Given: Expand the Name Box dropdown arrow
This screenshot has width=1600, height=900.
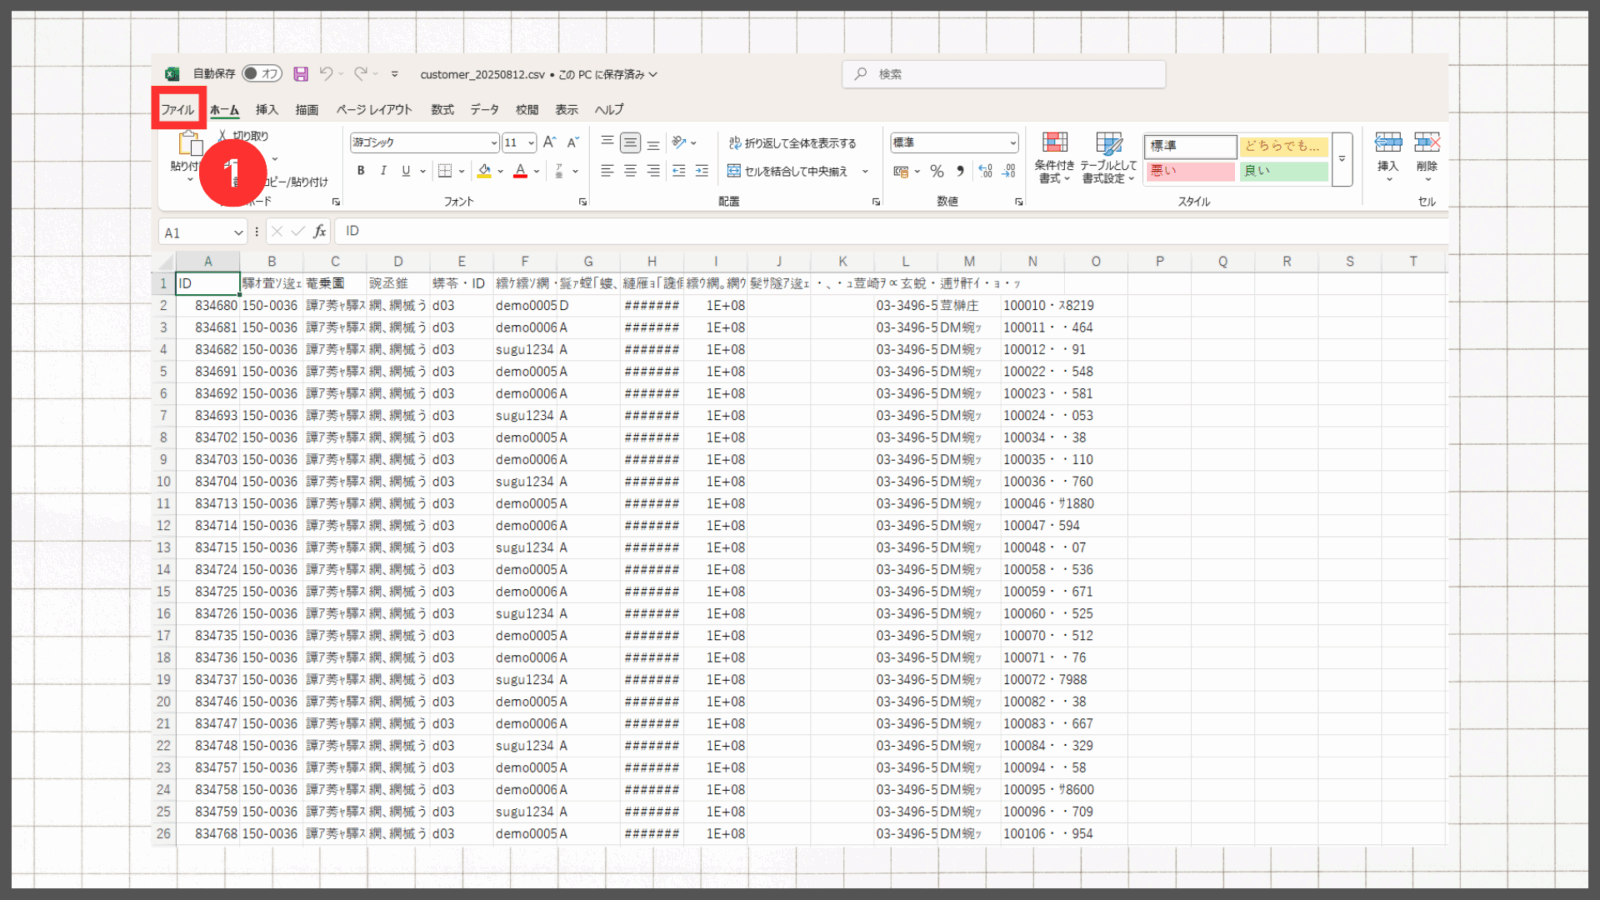Looking at the screenshot, I should 238,233.
